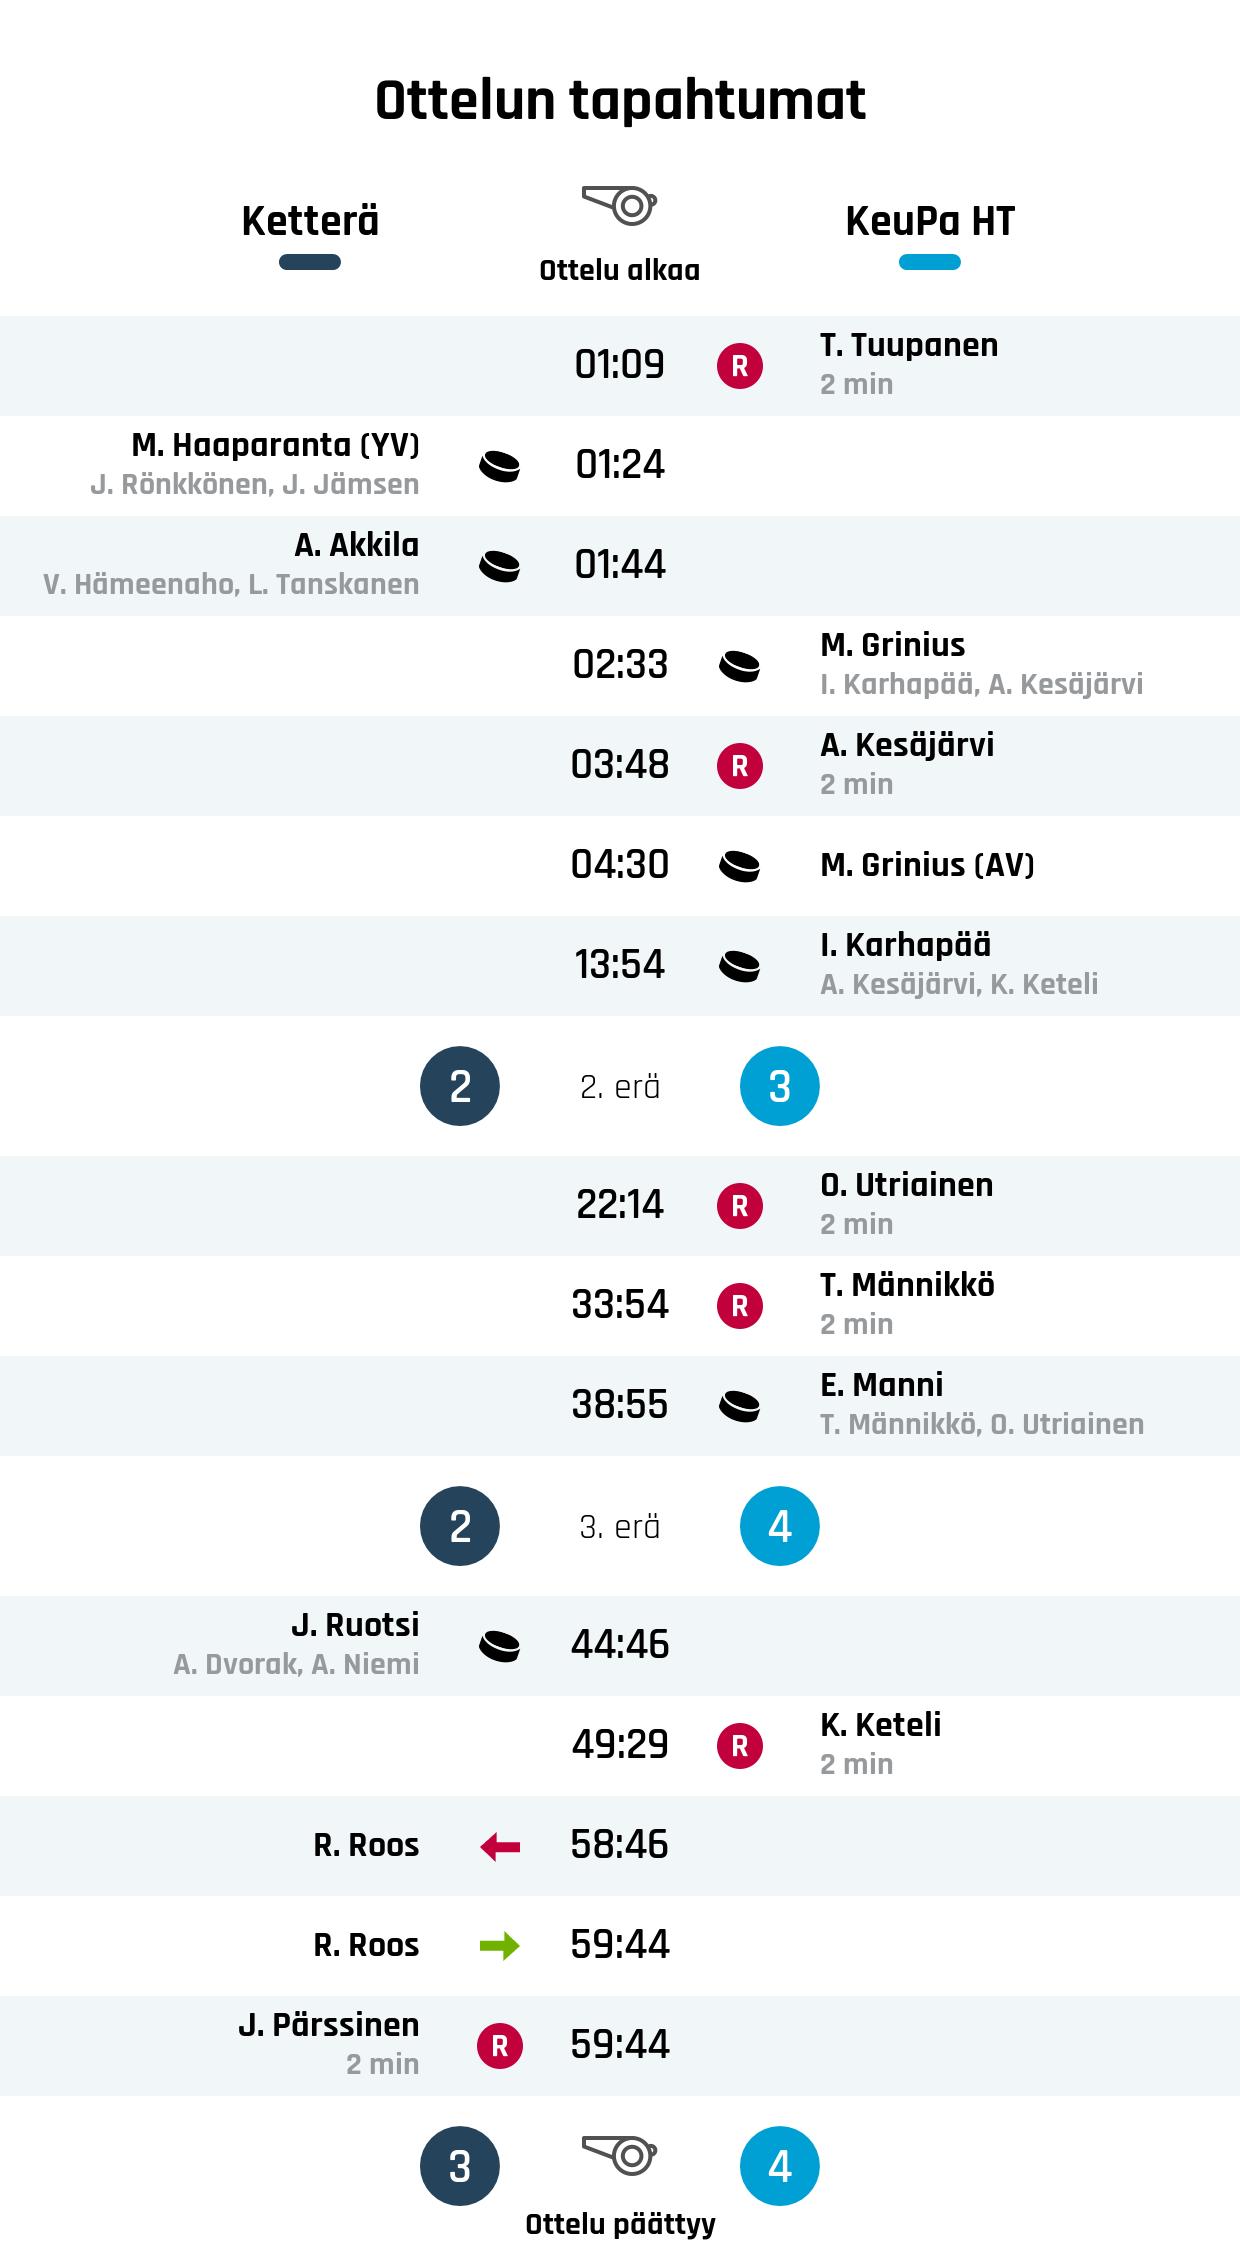Click the penalty icon beside T. Tuupanen
This screenshot has width=1240, height=2258.
pyautogui.click(x=740, y=366)
